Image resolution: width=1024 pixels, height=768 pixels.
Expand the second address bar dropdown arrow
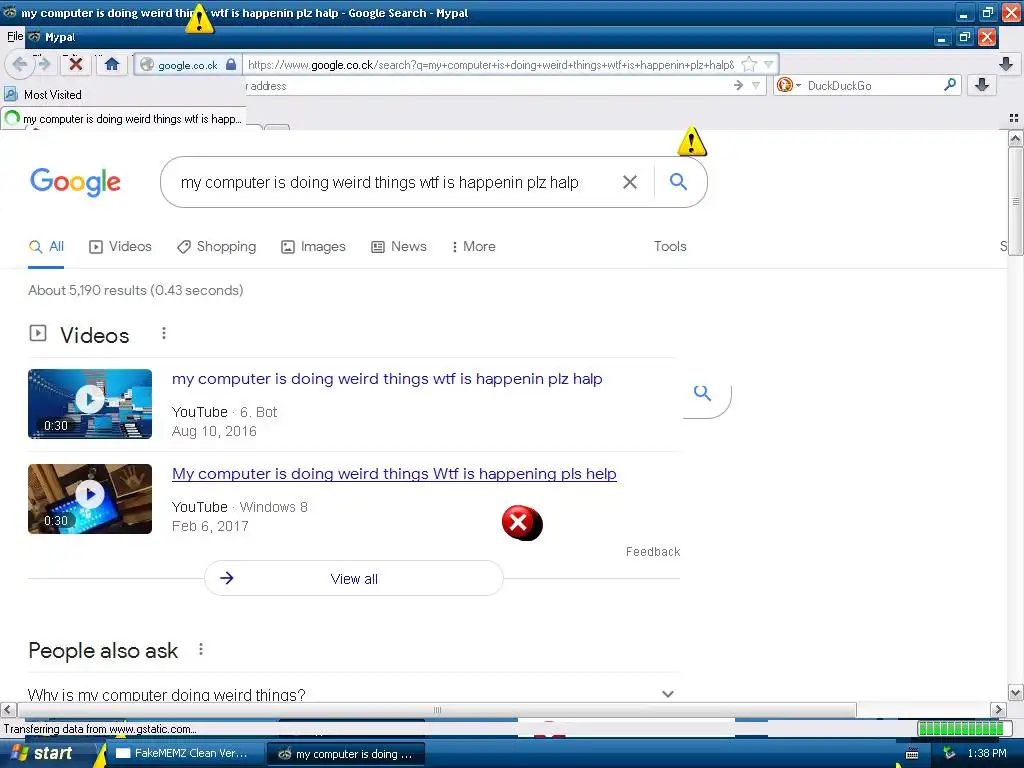tap(756, 86)
